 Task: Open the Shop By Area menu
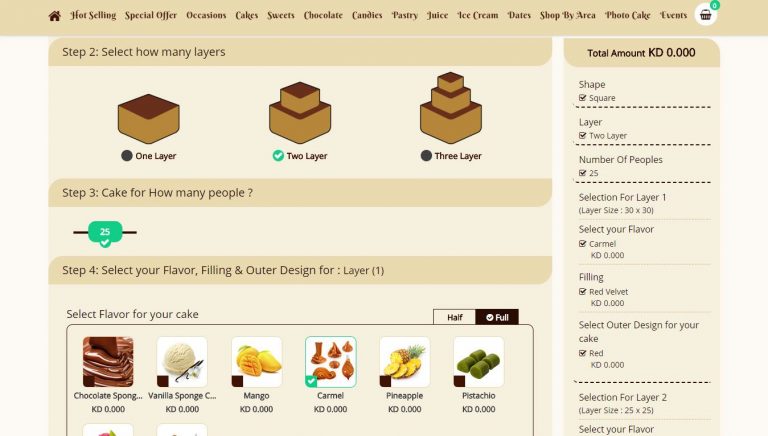[x=568, y=15]
